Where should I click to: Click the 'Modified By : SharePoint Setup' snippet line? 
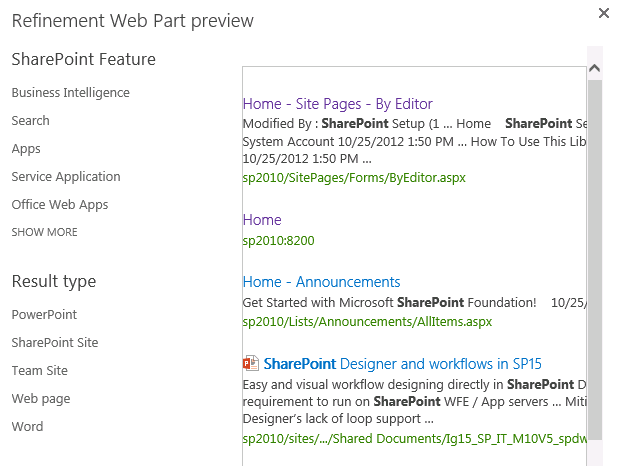point(415,124)
